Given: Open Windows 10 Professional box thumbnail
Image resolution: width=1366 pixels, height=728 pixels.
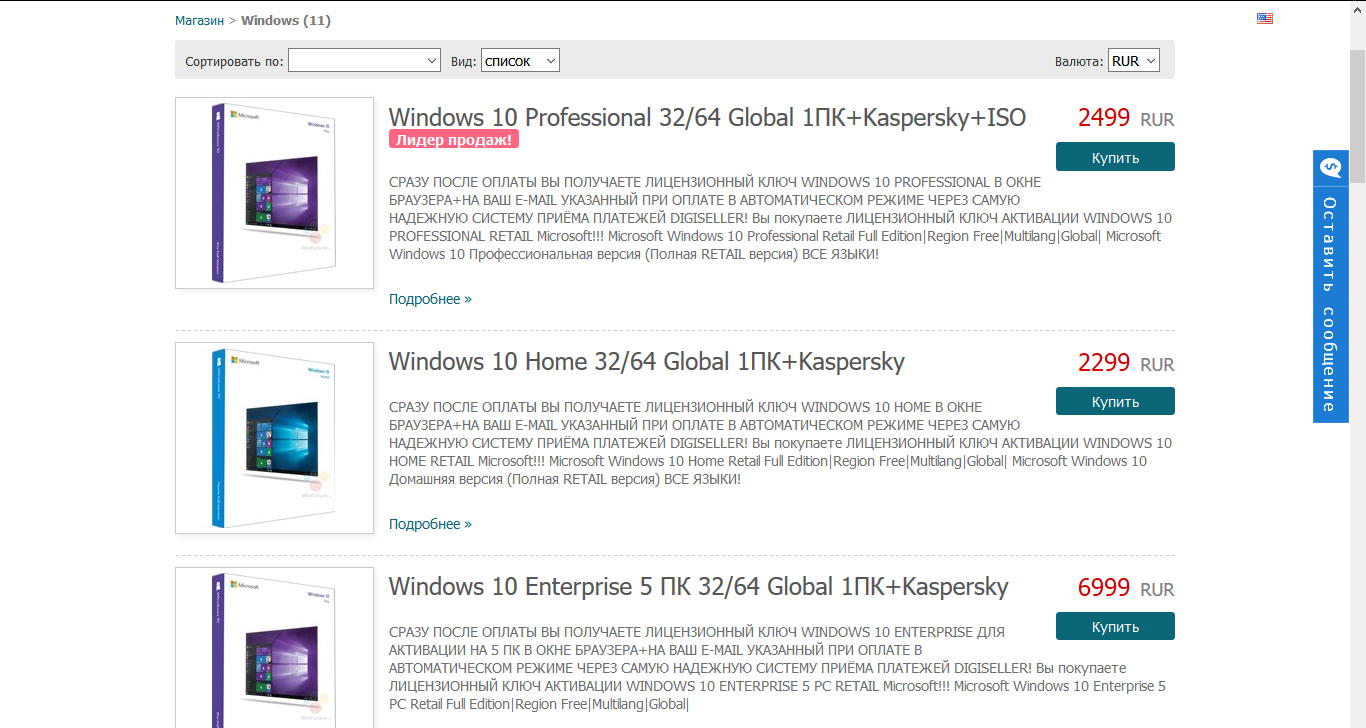Looking at the screenshot, I should 274,193.
